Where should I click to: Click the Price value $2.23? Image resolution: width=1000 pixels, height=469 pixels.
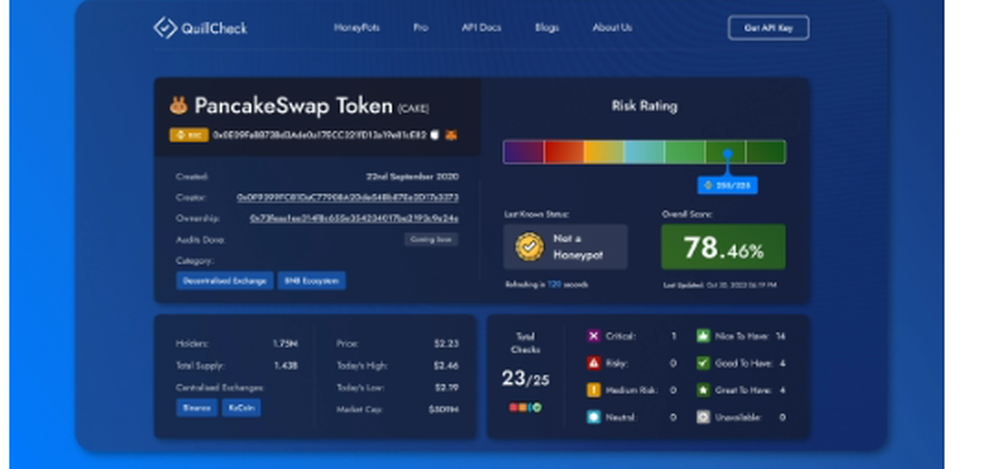point(446,343)
